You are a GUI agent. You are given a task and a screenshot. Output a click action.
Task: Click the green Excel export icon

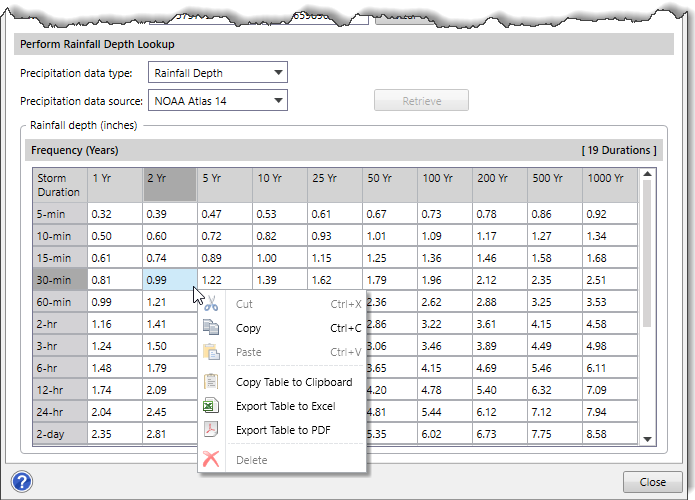point(211,406)
